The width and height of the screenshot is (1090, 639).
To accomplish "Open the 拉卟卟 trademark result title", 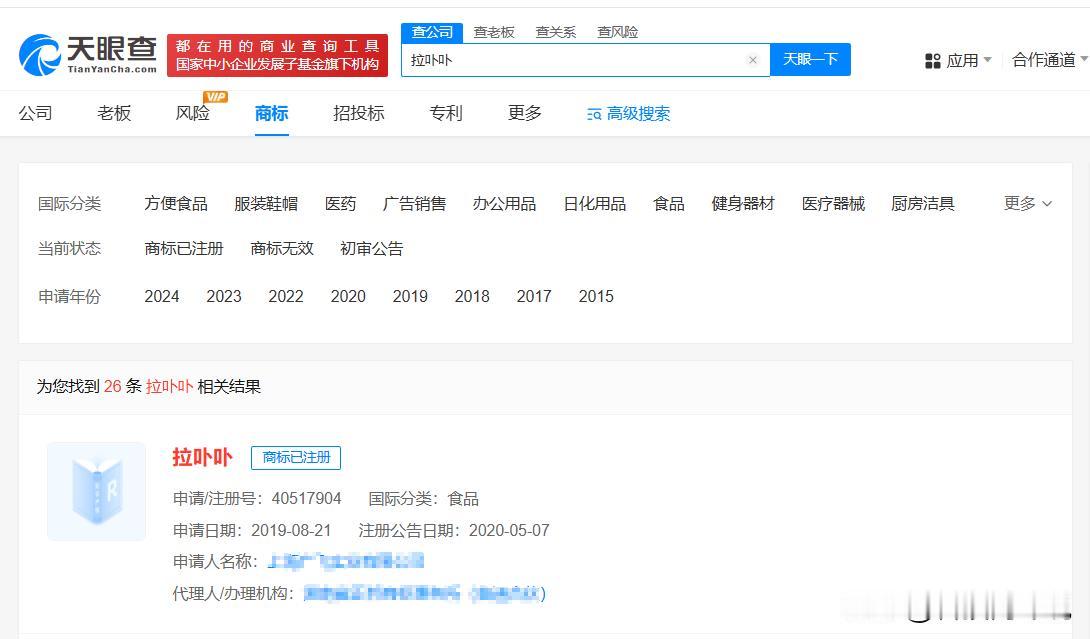I will [202, 458].
